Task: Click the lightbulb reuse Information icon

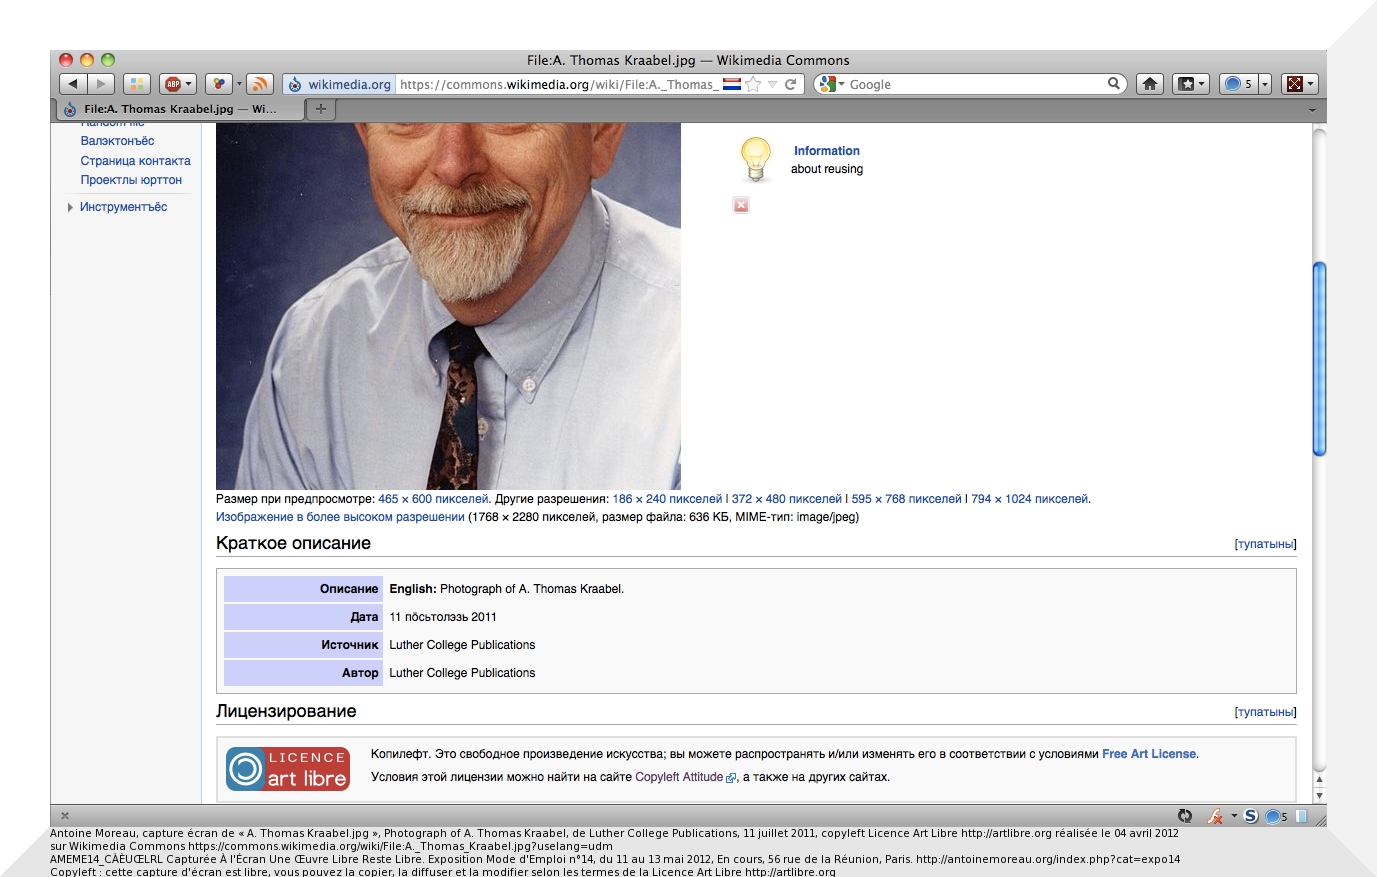Action: point(756,159)
